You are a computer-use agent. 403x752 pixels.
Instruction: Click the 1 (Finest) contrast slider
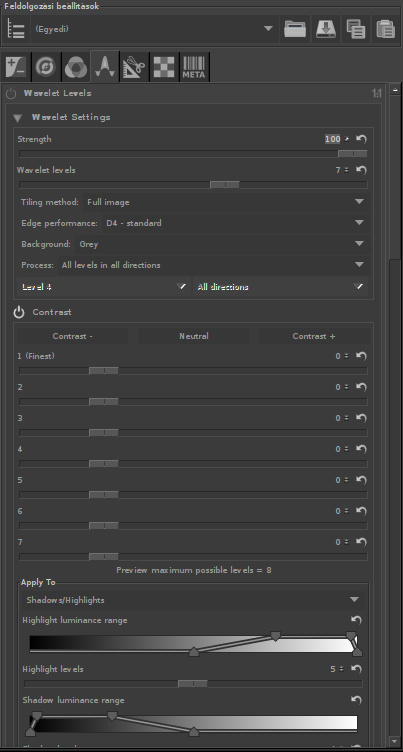tap(193, 371)
